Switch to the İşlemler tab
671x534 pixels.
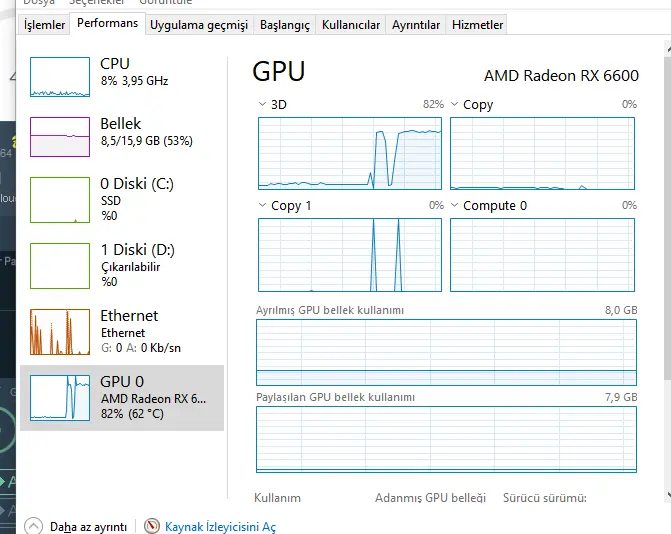pyautogui.click(x=44, y=25)
